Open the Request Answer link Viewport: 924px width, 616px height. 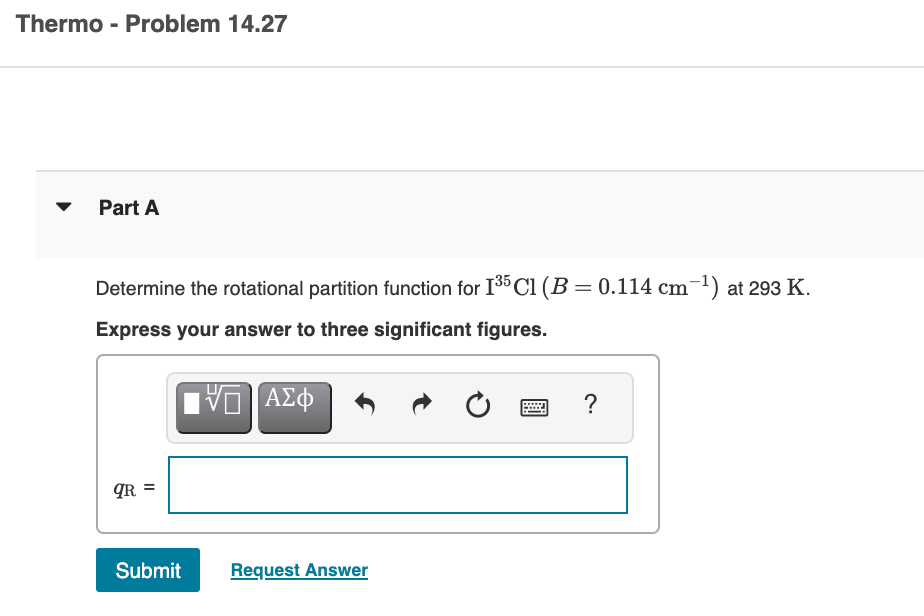click(x=298, y=569)
